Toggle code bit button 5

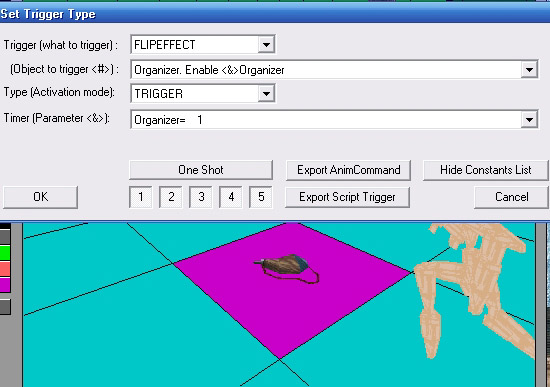pos(261,197)
